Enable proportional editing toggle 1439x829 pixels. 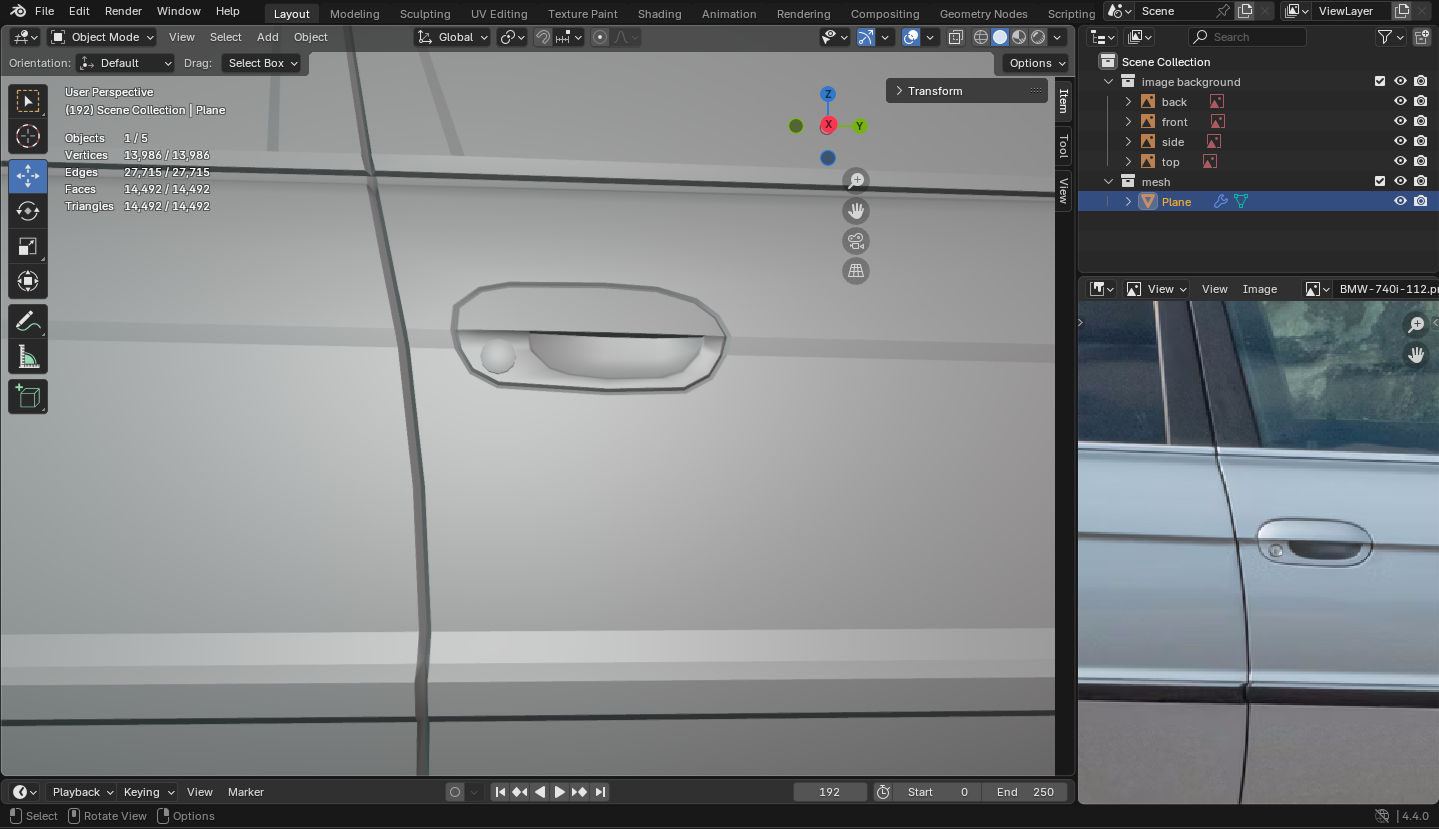click(x=600, y=37)
